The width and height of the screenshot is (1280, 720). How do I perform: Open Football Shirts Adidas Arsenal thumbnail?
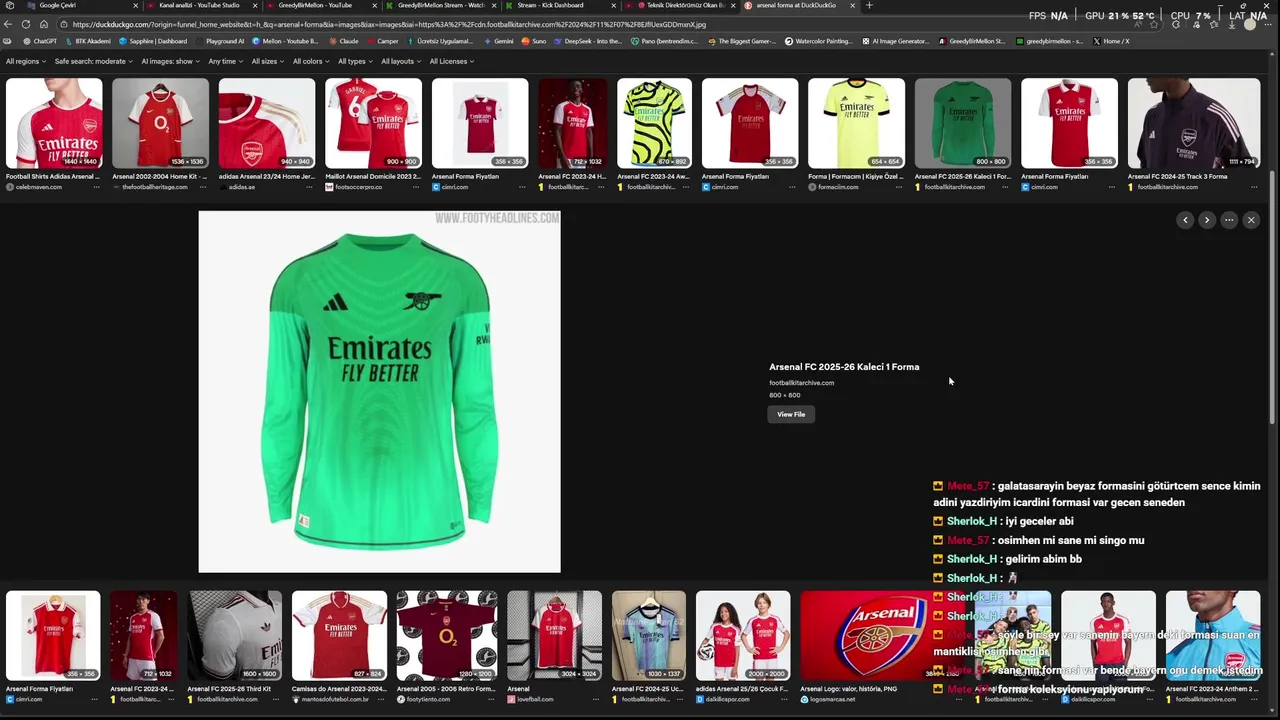click(x=54, y=124)
